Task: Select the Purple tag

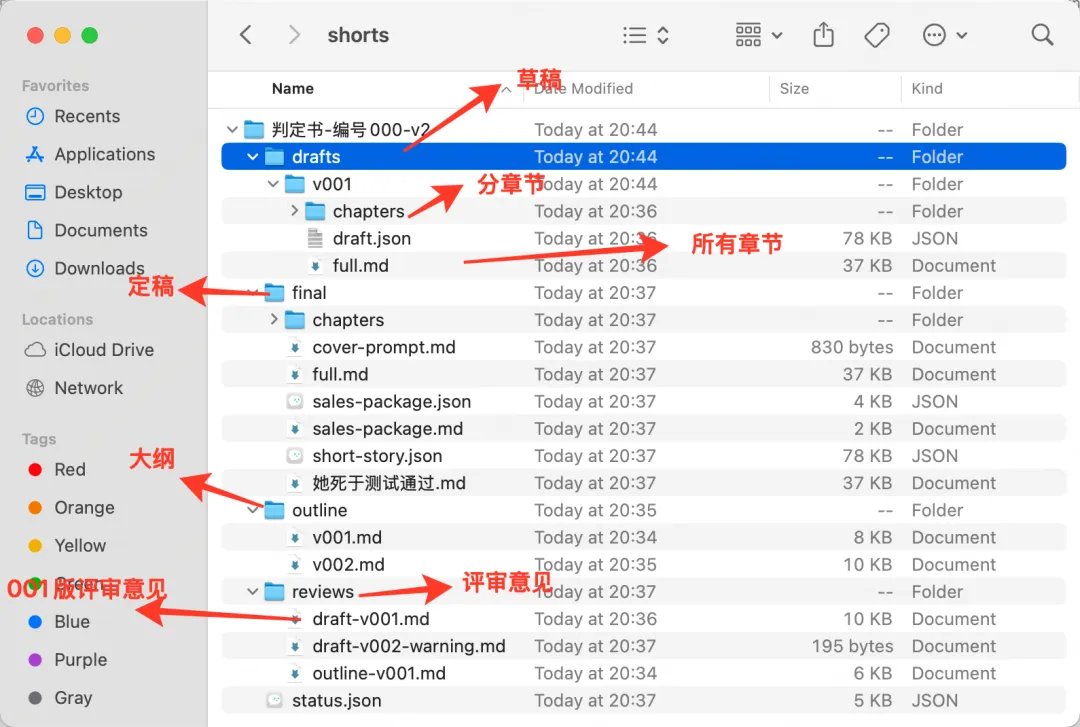Action: (x=68, y=659)
